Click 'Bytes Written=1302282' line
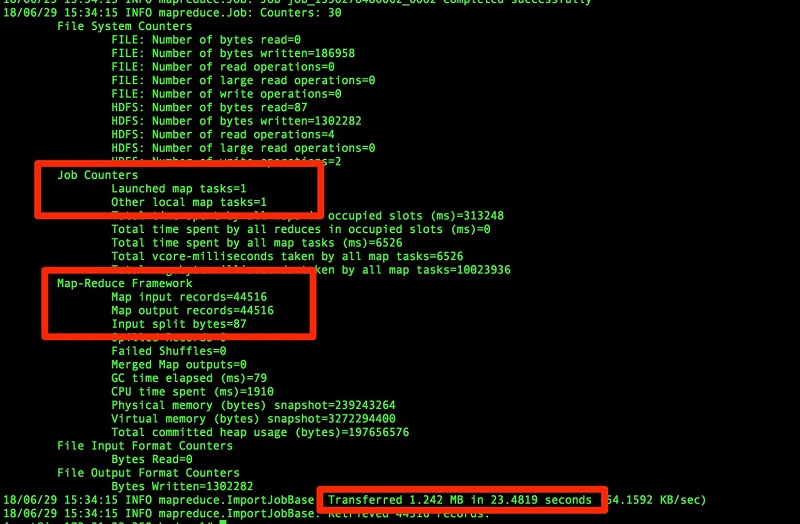The width and height of the screenshot is (800, 524). click(182, 486)
